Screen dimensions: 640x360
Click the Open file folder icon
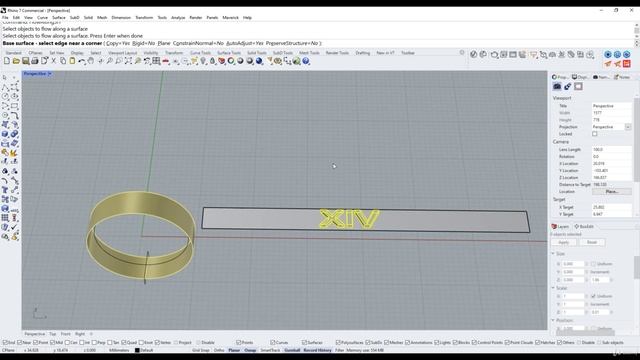[x=16, y=61]
